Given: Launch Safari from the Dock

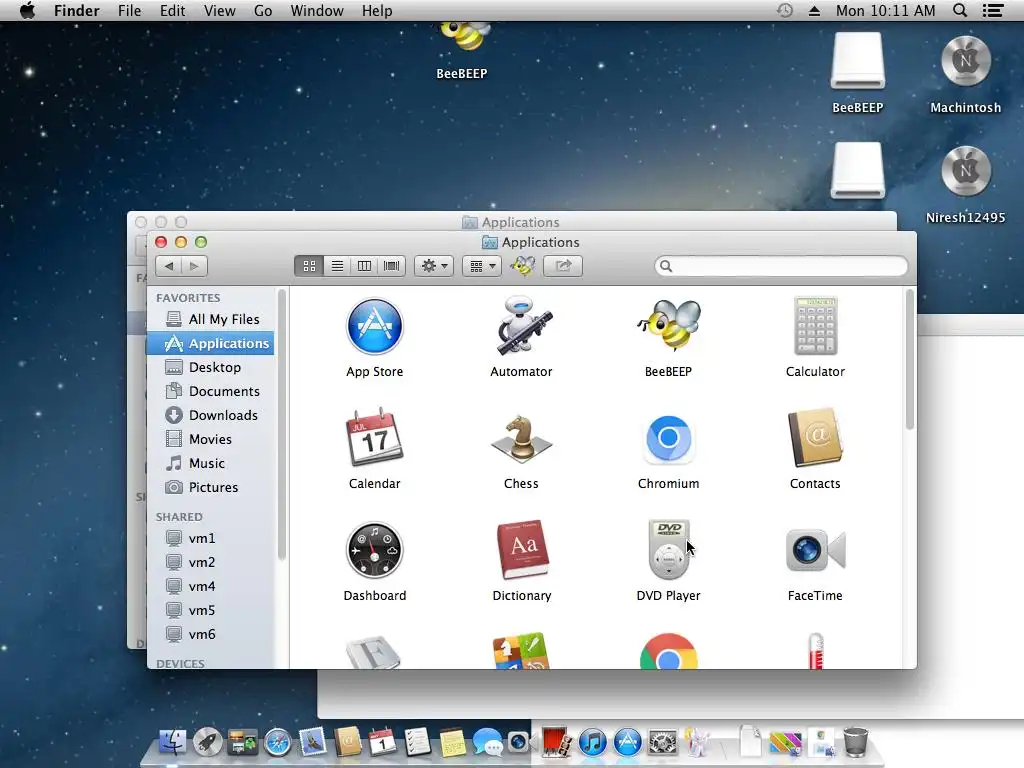Looking at the screenshot, I should 278,743.
